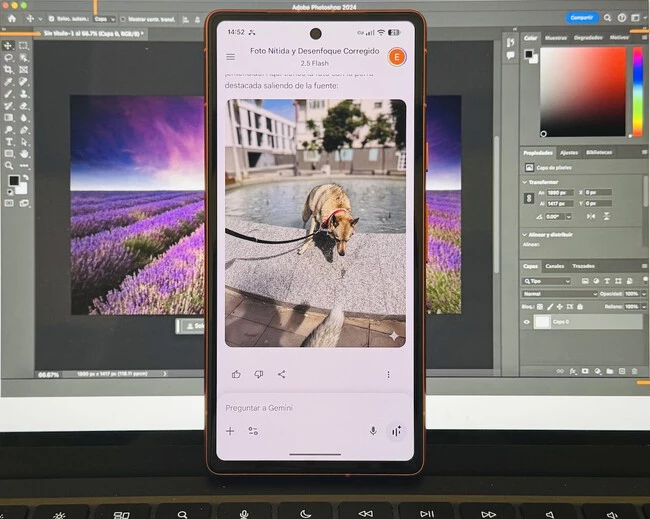The width and height of the screenshot is (650, 519).
Task: Tap the thumbs down icon in Gemini
Action: click(x=258, y=374)
